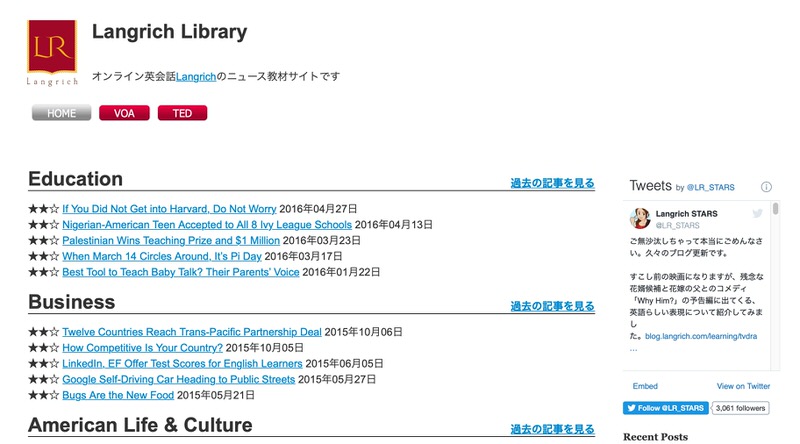Open Nigerian-American Teen Ivy League article
The height and width of the screenshot is (444, 800).
point(207,225)
